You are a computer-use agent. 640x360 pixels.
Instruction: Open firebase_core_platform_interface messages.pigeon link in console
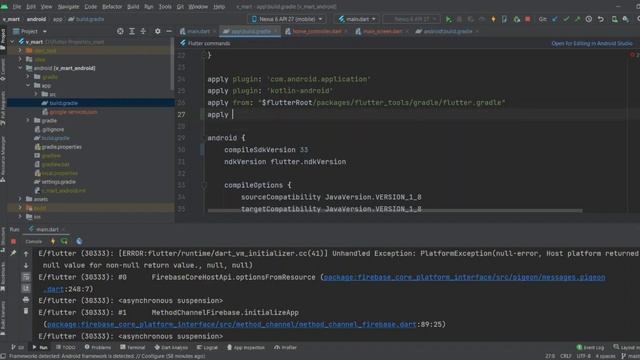464,277
